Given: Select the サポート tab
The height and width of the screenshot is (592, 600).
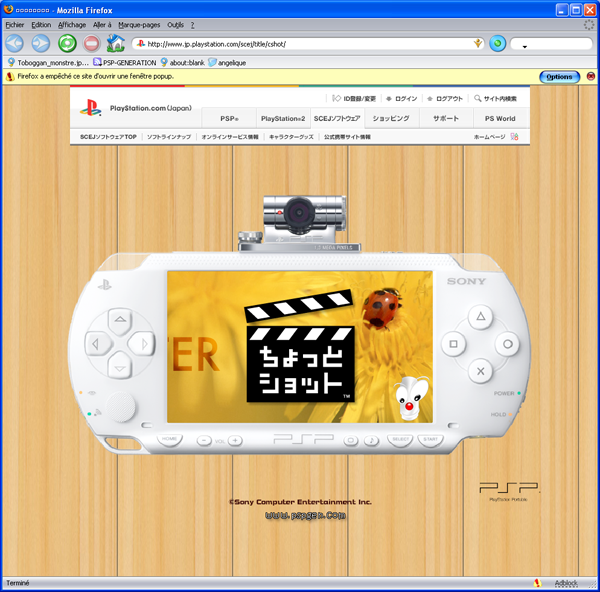Looking at the screenshot, I should tap(446, 118).
